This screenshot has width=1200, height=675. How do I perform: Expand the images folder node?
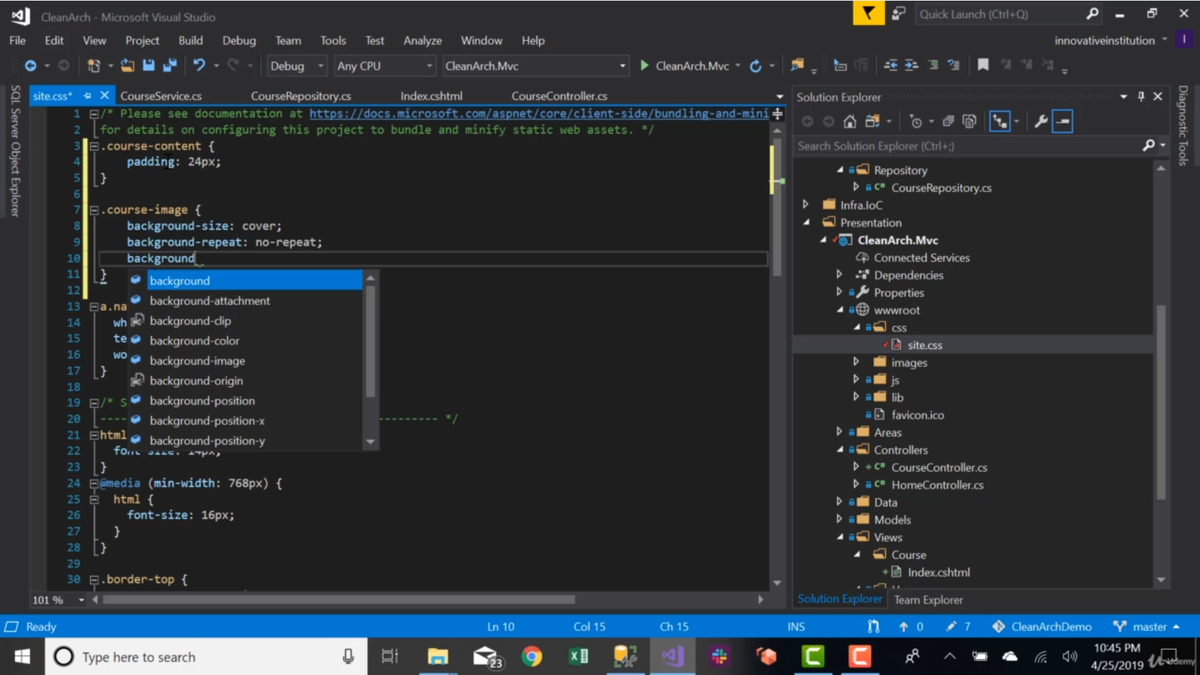coord(856,362)
